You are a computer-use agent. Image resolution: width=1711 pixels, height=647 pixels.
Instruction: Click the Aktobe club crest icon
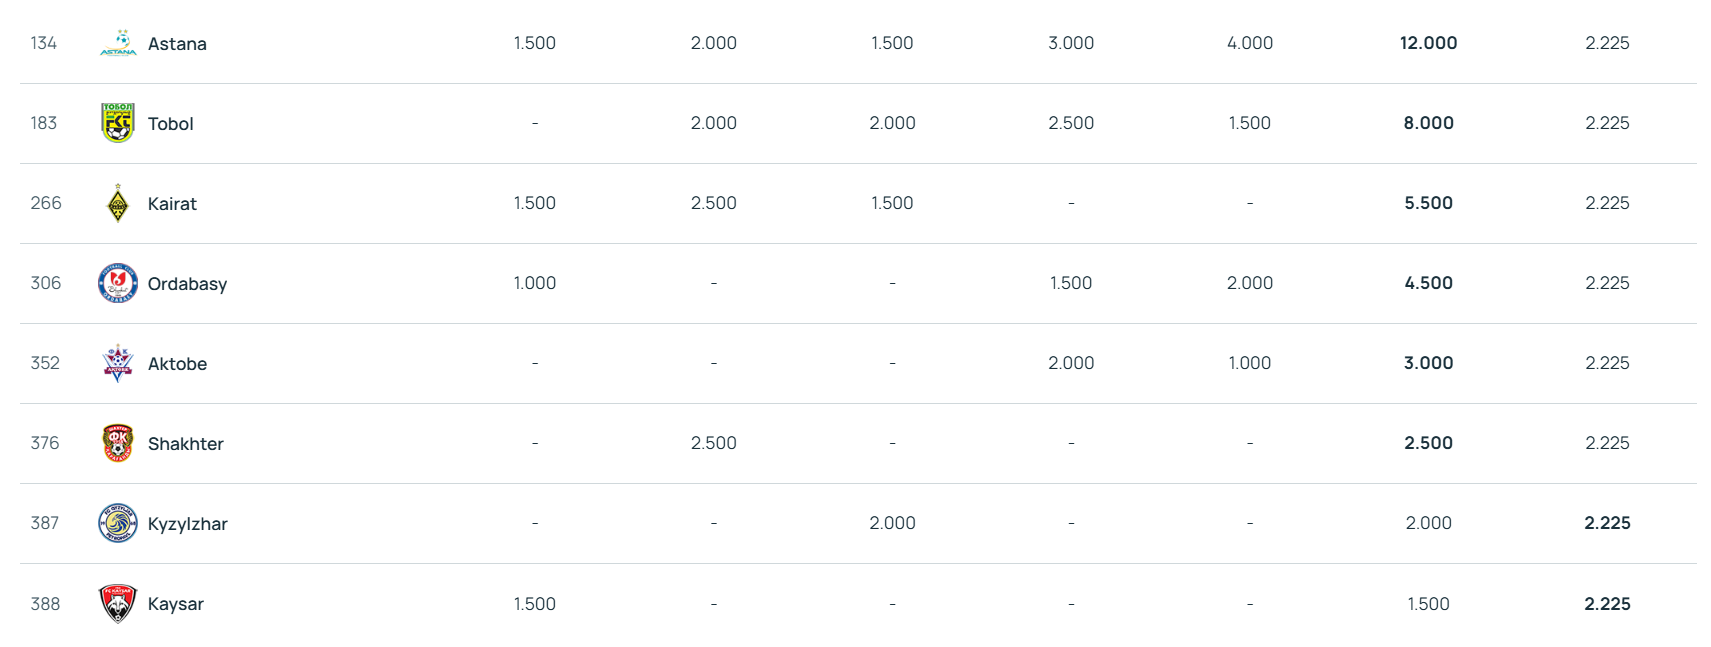[x=118, y=363]
